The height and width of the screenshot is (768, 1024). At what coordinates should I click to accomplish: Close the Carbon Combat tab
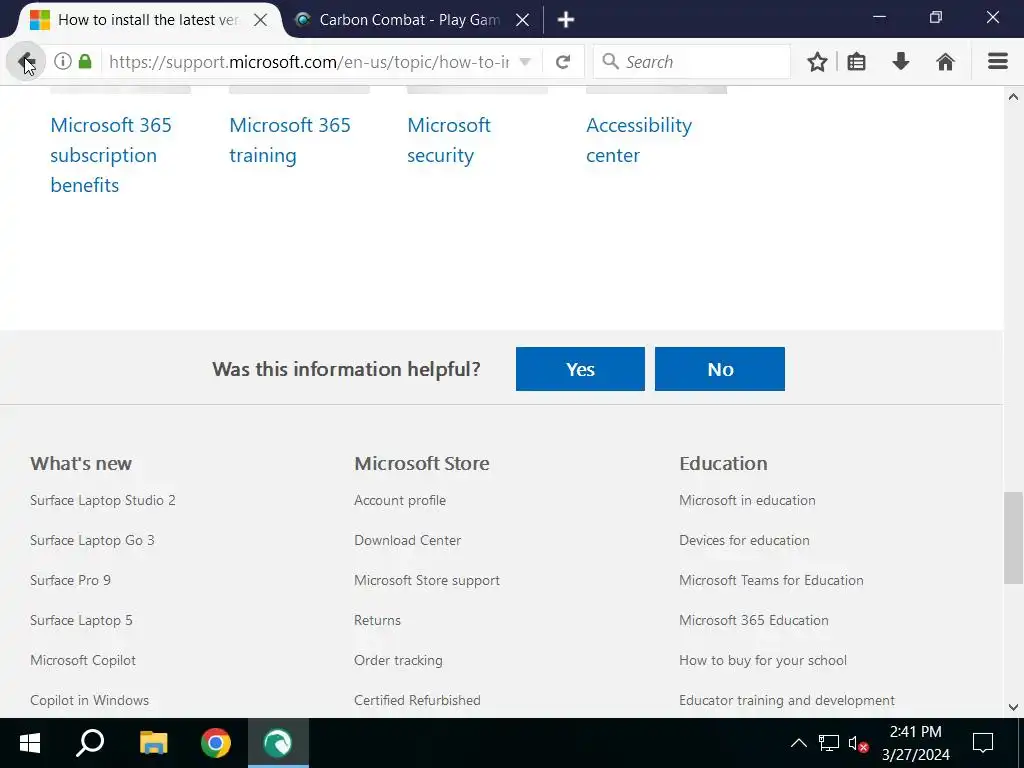tap(522, 20)
